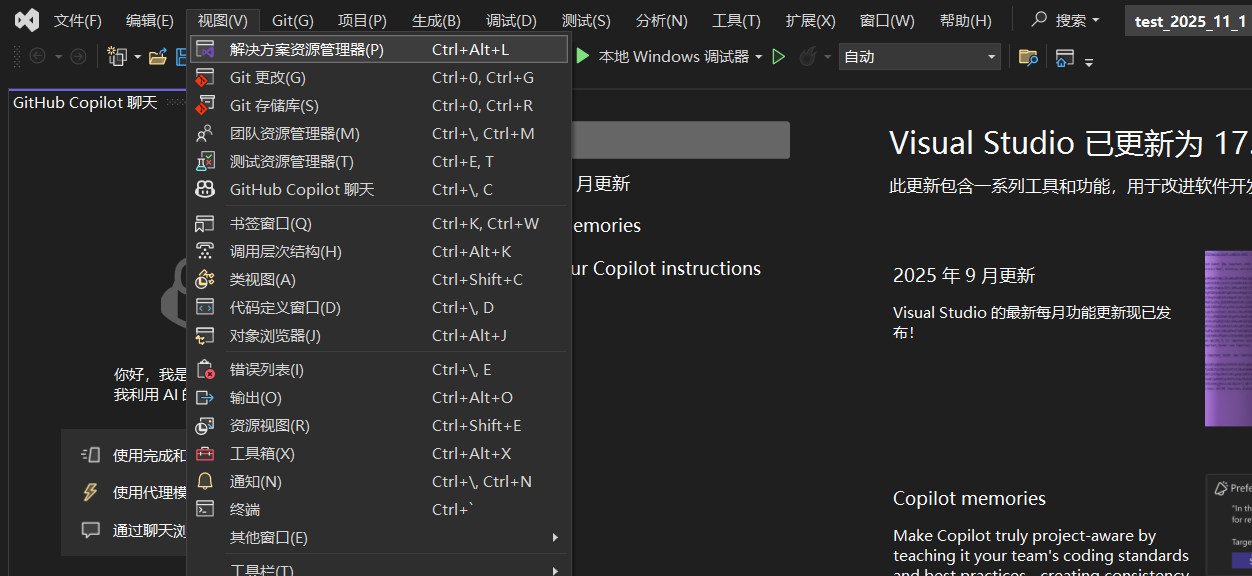Click the 输出 icon
Viewport: 1252px width, 576px height.
point(205,397)
